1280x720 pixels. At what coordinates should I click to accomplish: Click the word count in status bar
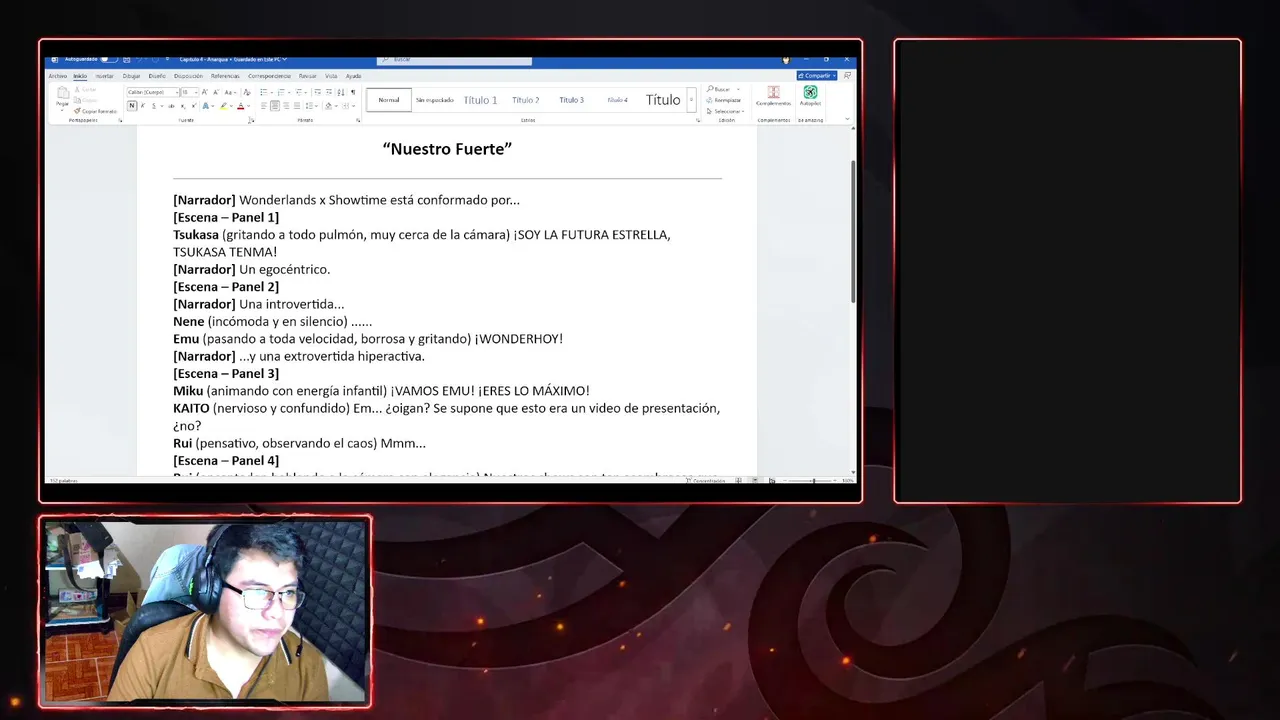pyautogui.click(x=62, y=480)
